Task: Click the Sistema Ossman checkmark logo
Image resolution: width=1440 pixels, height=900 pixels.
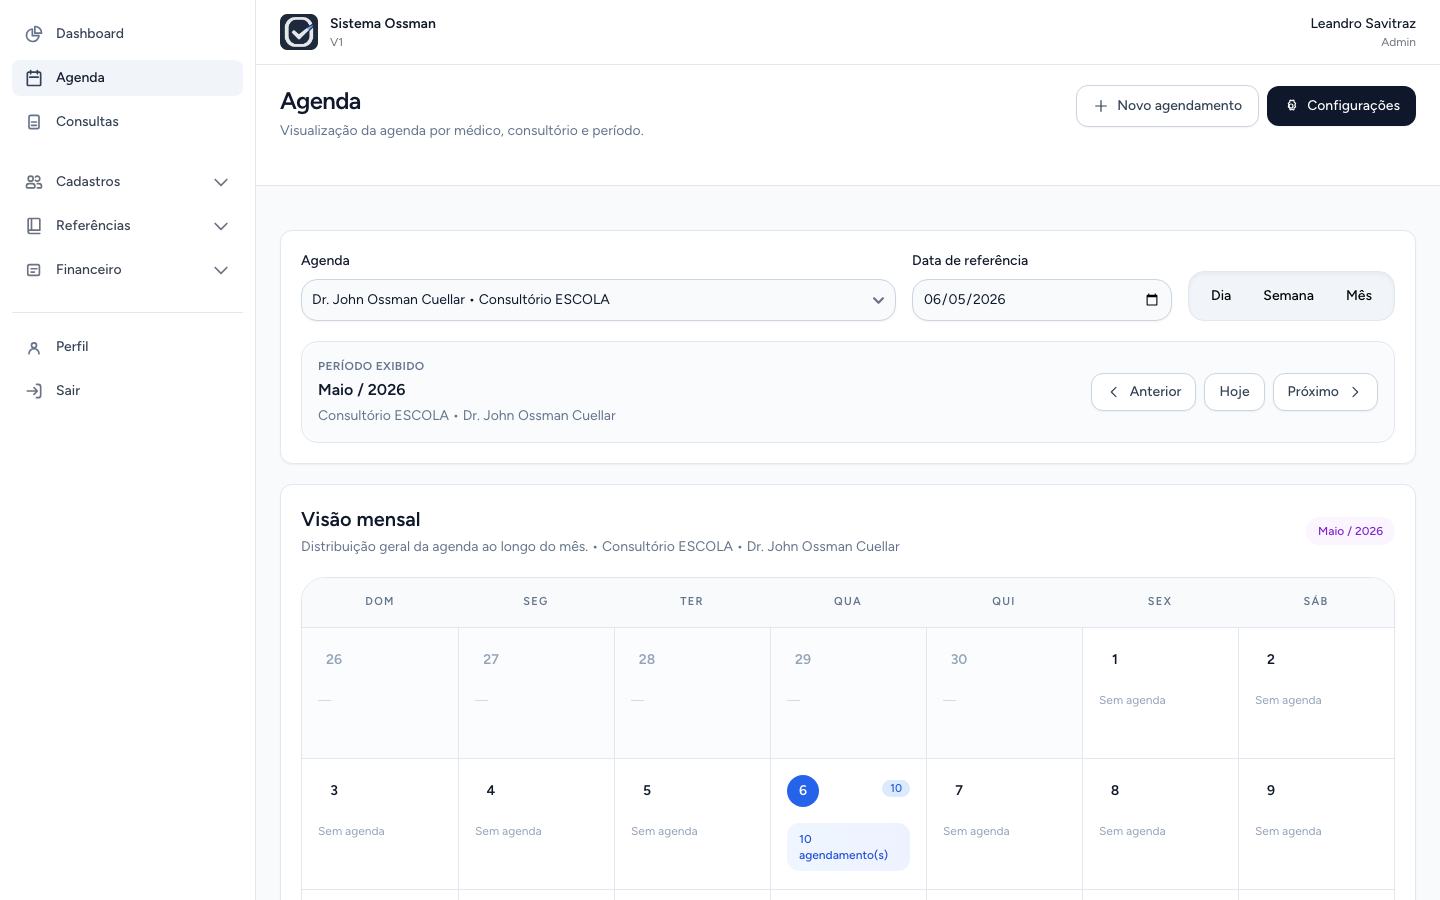Action: tap(299, 32)
